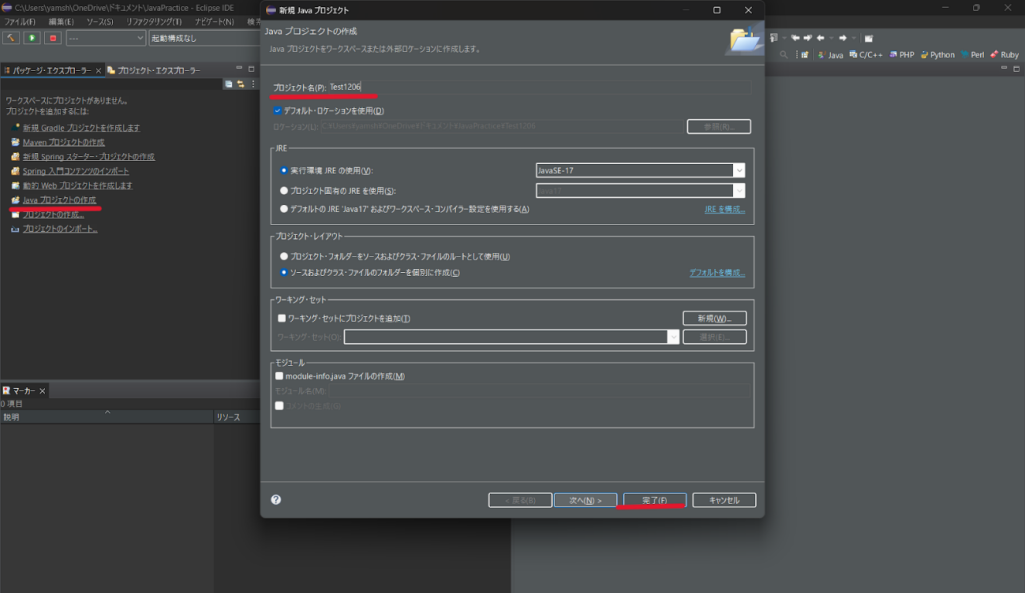Open the Java perspective

click(x=830, y=55)
